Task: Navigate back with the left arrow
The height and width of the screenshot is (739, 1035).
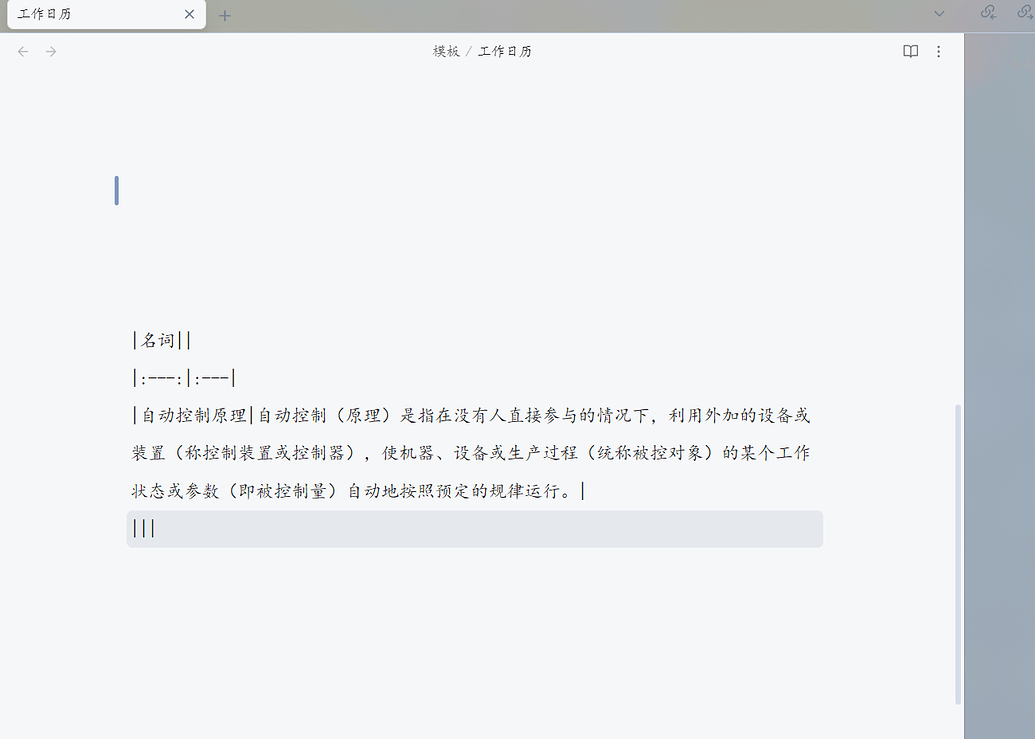Action: click(23, 51)
